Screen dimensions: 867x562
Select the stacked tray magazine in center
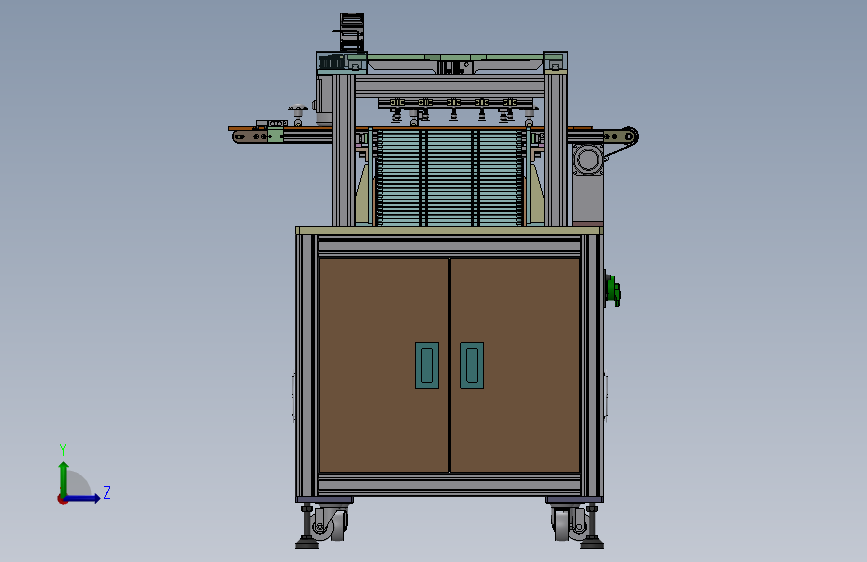coord(448,178)
